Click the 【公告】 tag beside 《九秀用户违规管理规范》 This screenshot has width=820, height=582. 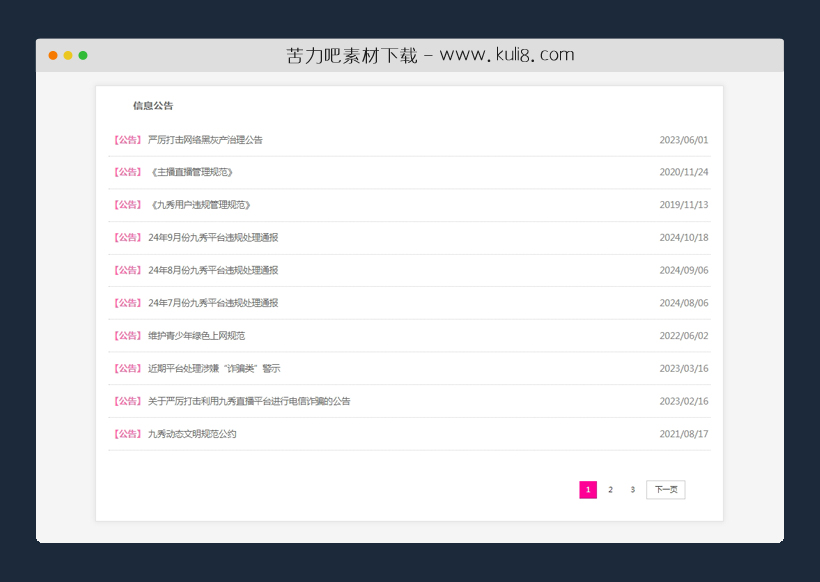point(127,204)
